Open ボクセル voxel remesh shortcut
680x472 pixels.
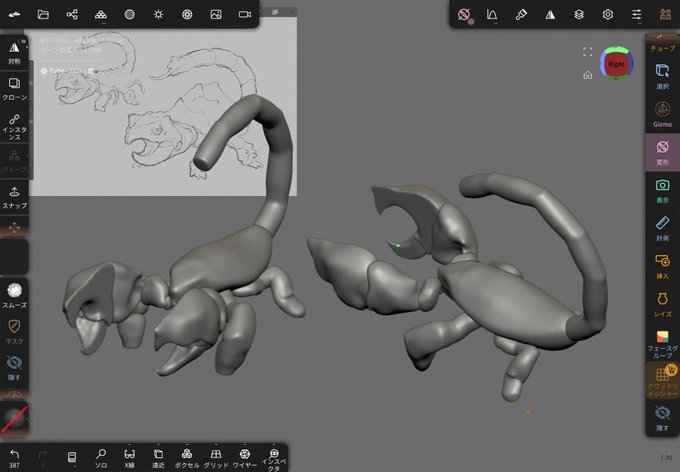[187, 458]
